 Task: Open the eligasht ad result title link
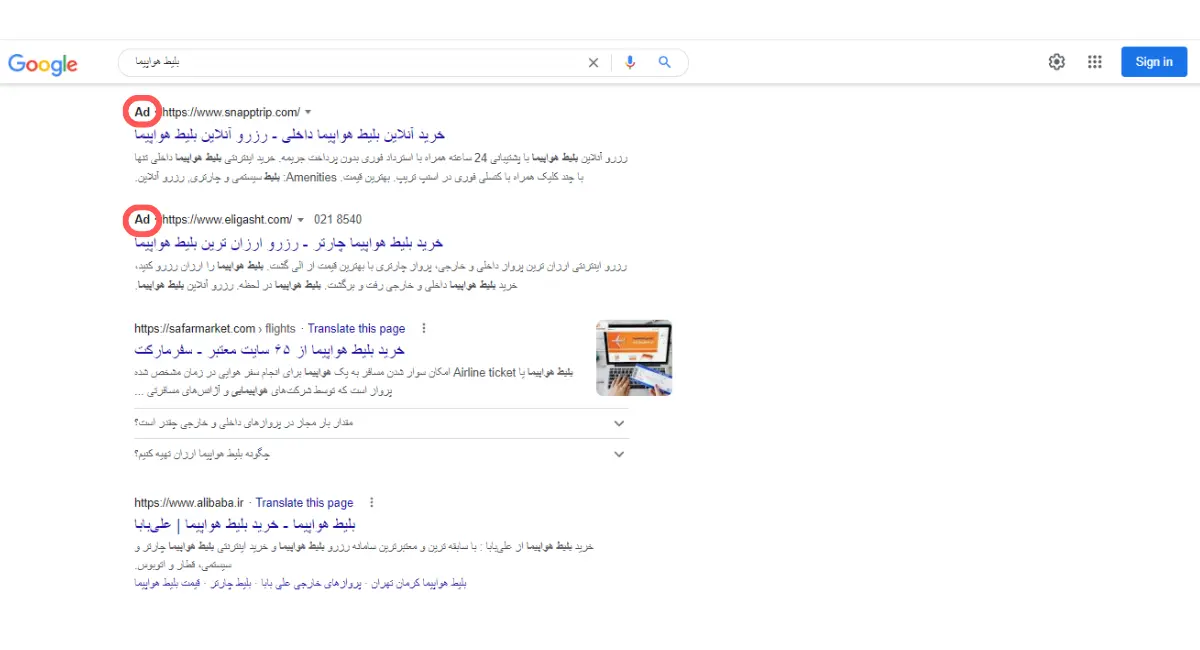(x=289, y=243)
